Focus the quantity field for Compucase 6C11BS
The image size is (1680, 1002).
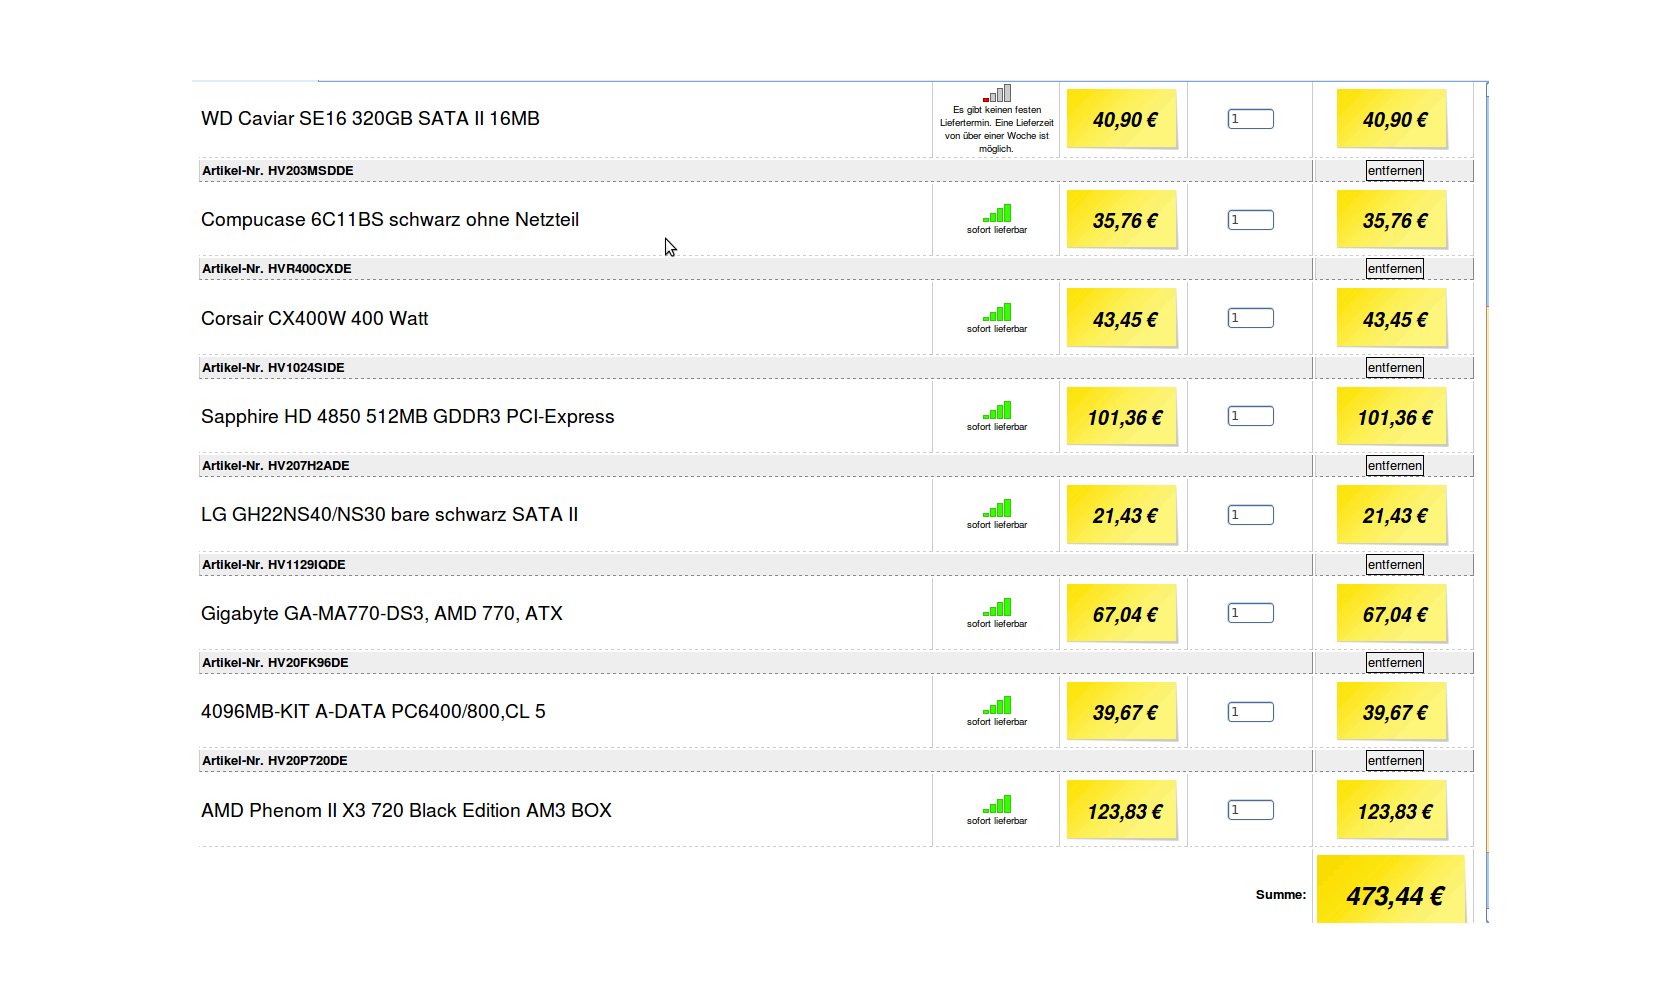tap(1251, 220)
